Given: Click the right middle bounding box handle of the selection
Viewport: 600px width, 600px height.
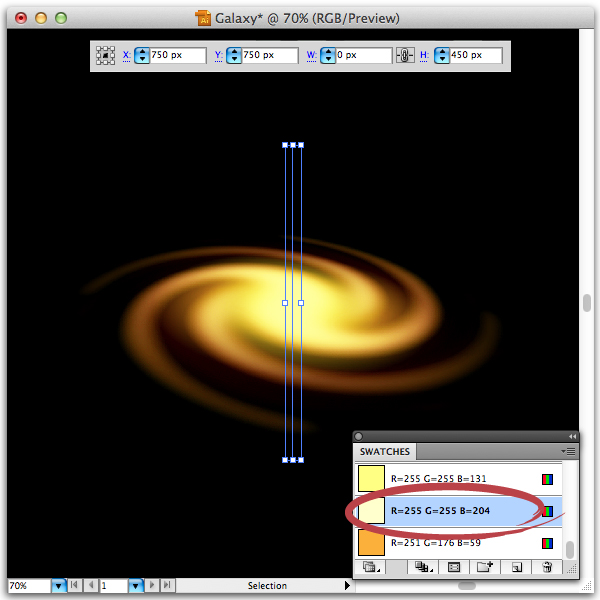Looking at the screenshot, I should (301, 303).
